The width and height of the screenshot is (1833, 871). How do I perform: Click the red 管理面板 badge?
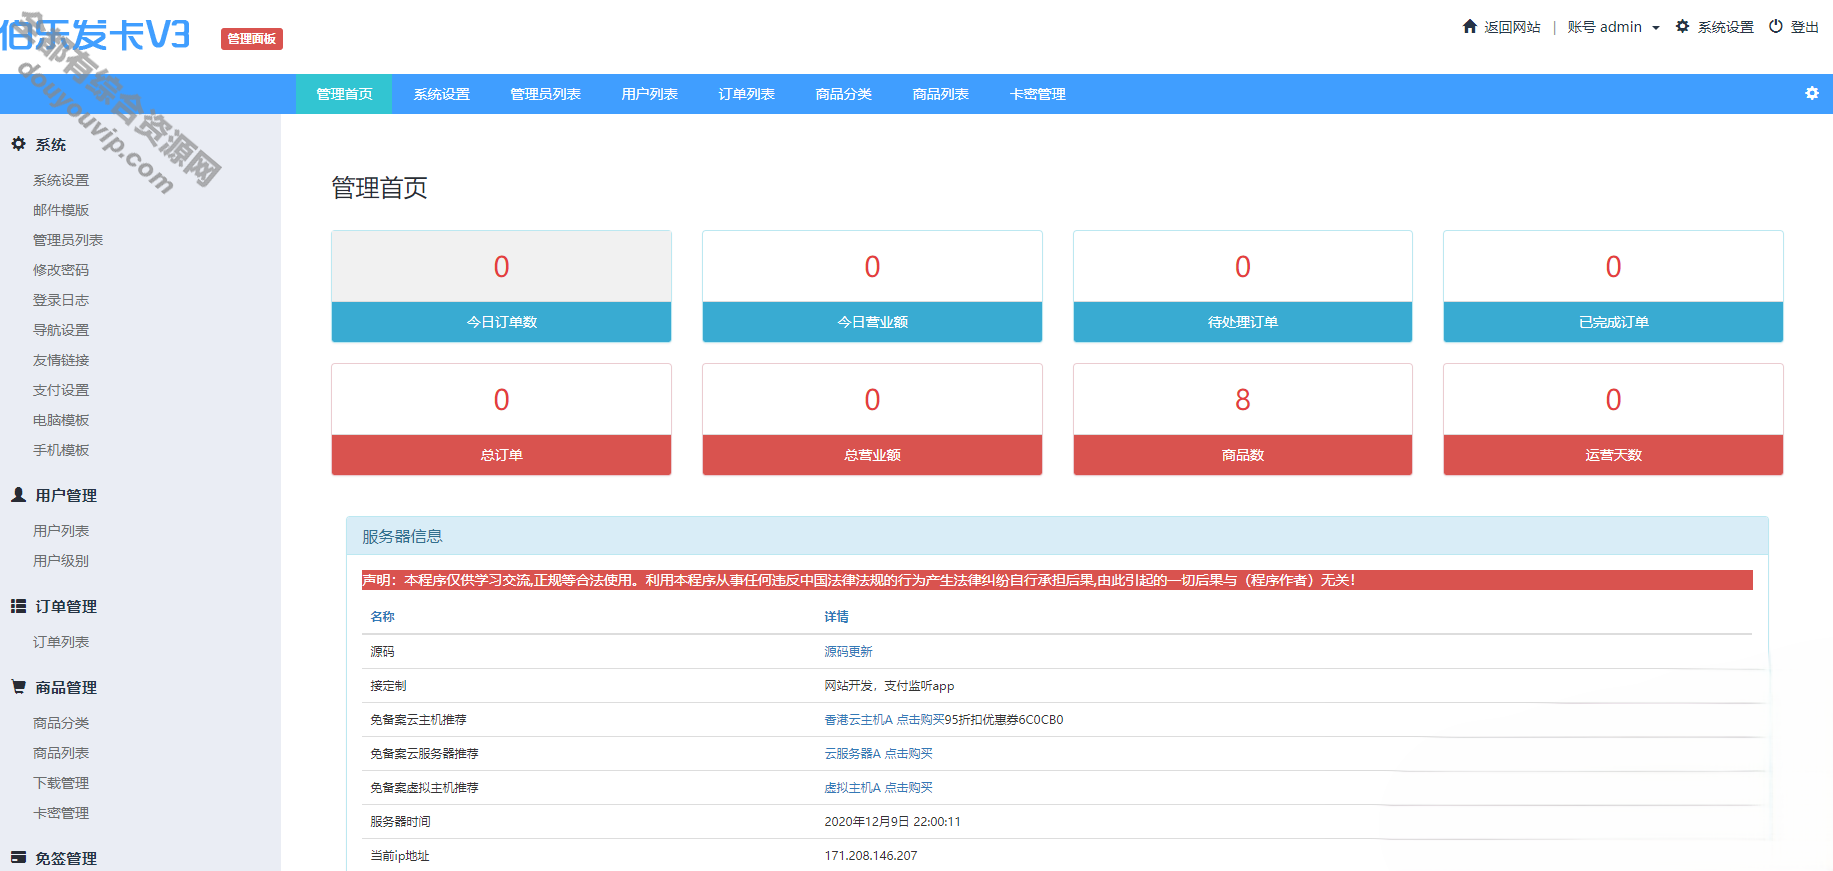pyautogui.click(x=252, y=39)
